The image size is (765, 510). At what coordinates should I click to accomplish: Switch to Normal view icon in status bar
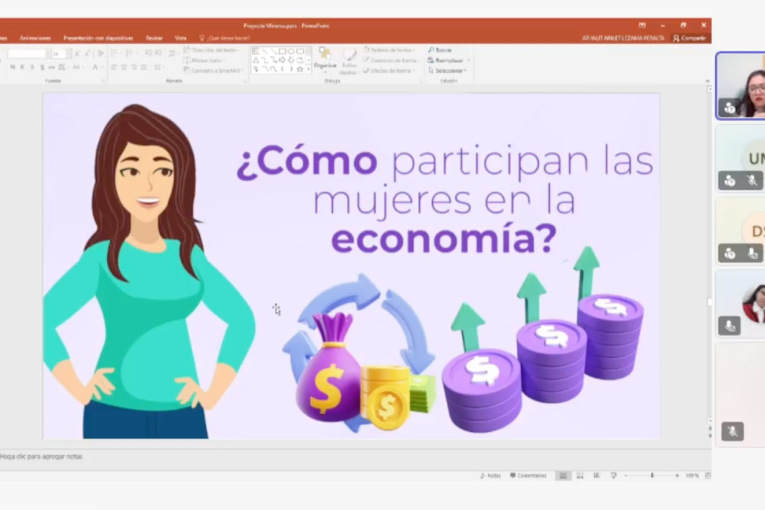[565, 476]
